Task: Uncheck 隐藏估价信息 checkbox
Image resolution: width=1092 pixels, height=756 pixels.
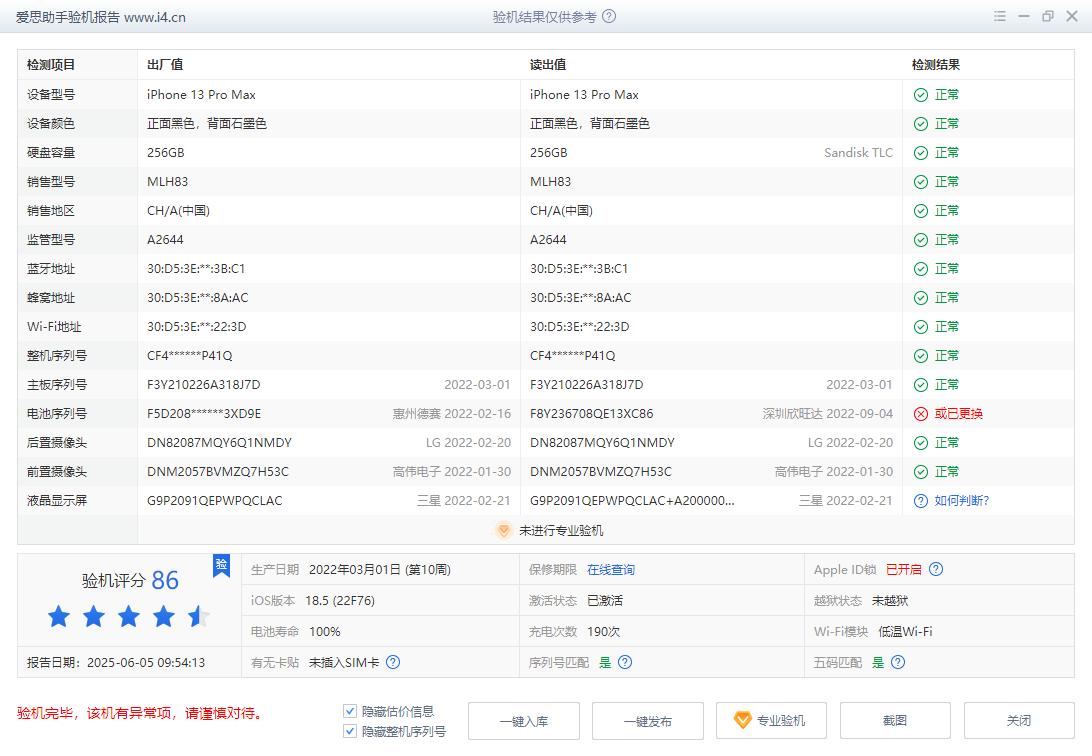Action: pos(350,711)
